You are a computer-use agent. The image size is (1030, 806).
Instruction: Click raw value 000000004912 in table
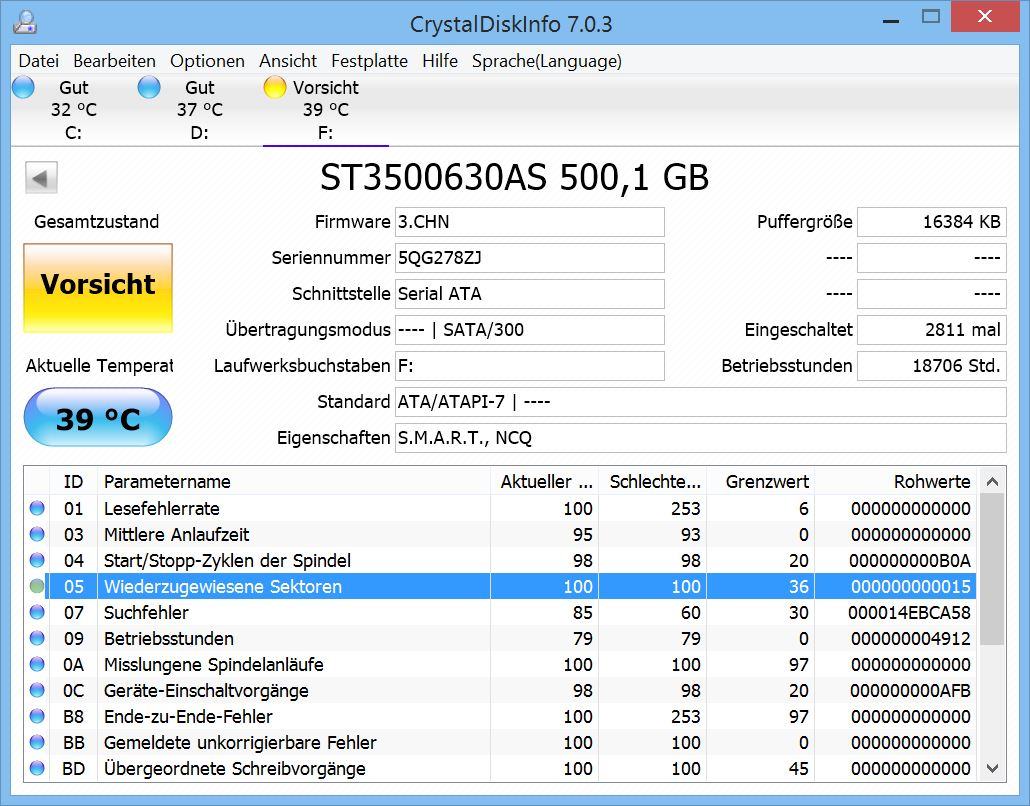(x=910, y=638)
